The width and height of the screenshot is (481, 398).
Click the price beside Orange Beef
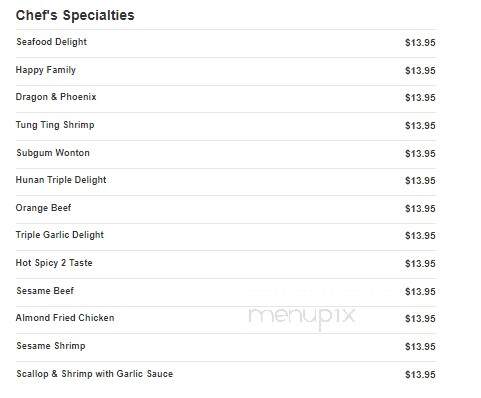(420, 209)
